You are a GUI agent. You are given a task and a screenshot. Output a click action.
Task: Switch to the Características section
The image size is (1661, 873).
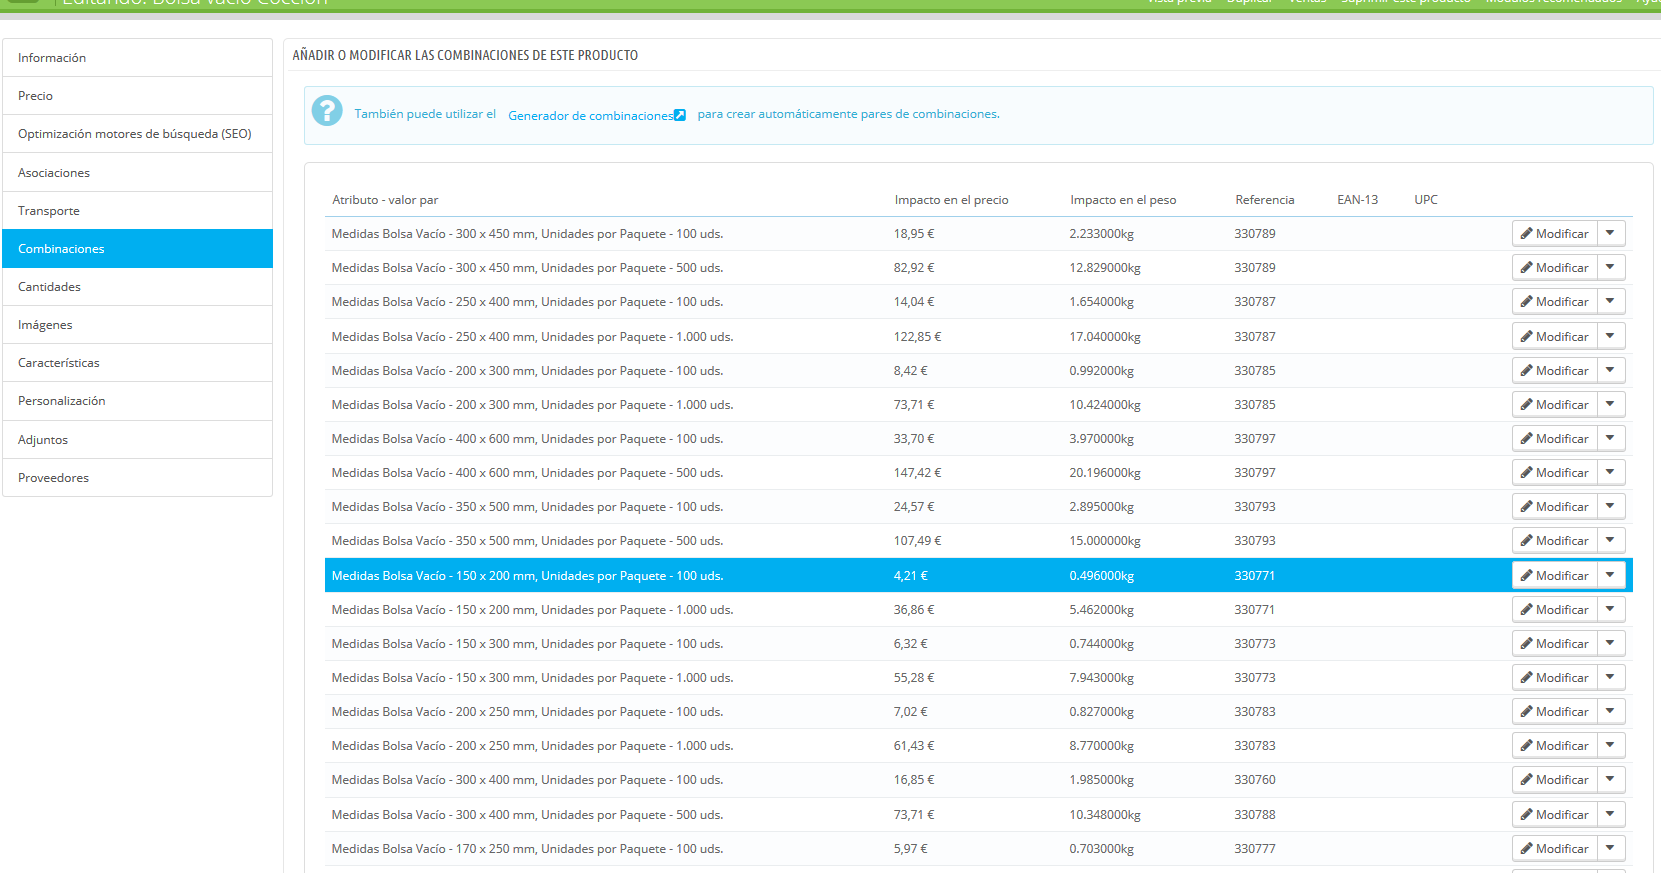pyautogui.click(x=137, y=363)
